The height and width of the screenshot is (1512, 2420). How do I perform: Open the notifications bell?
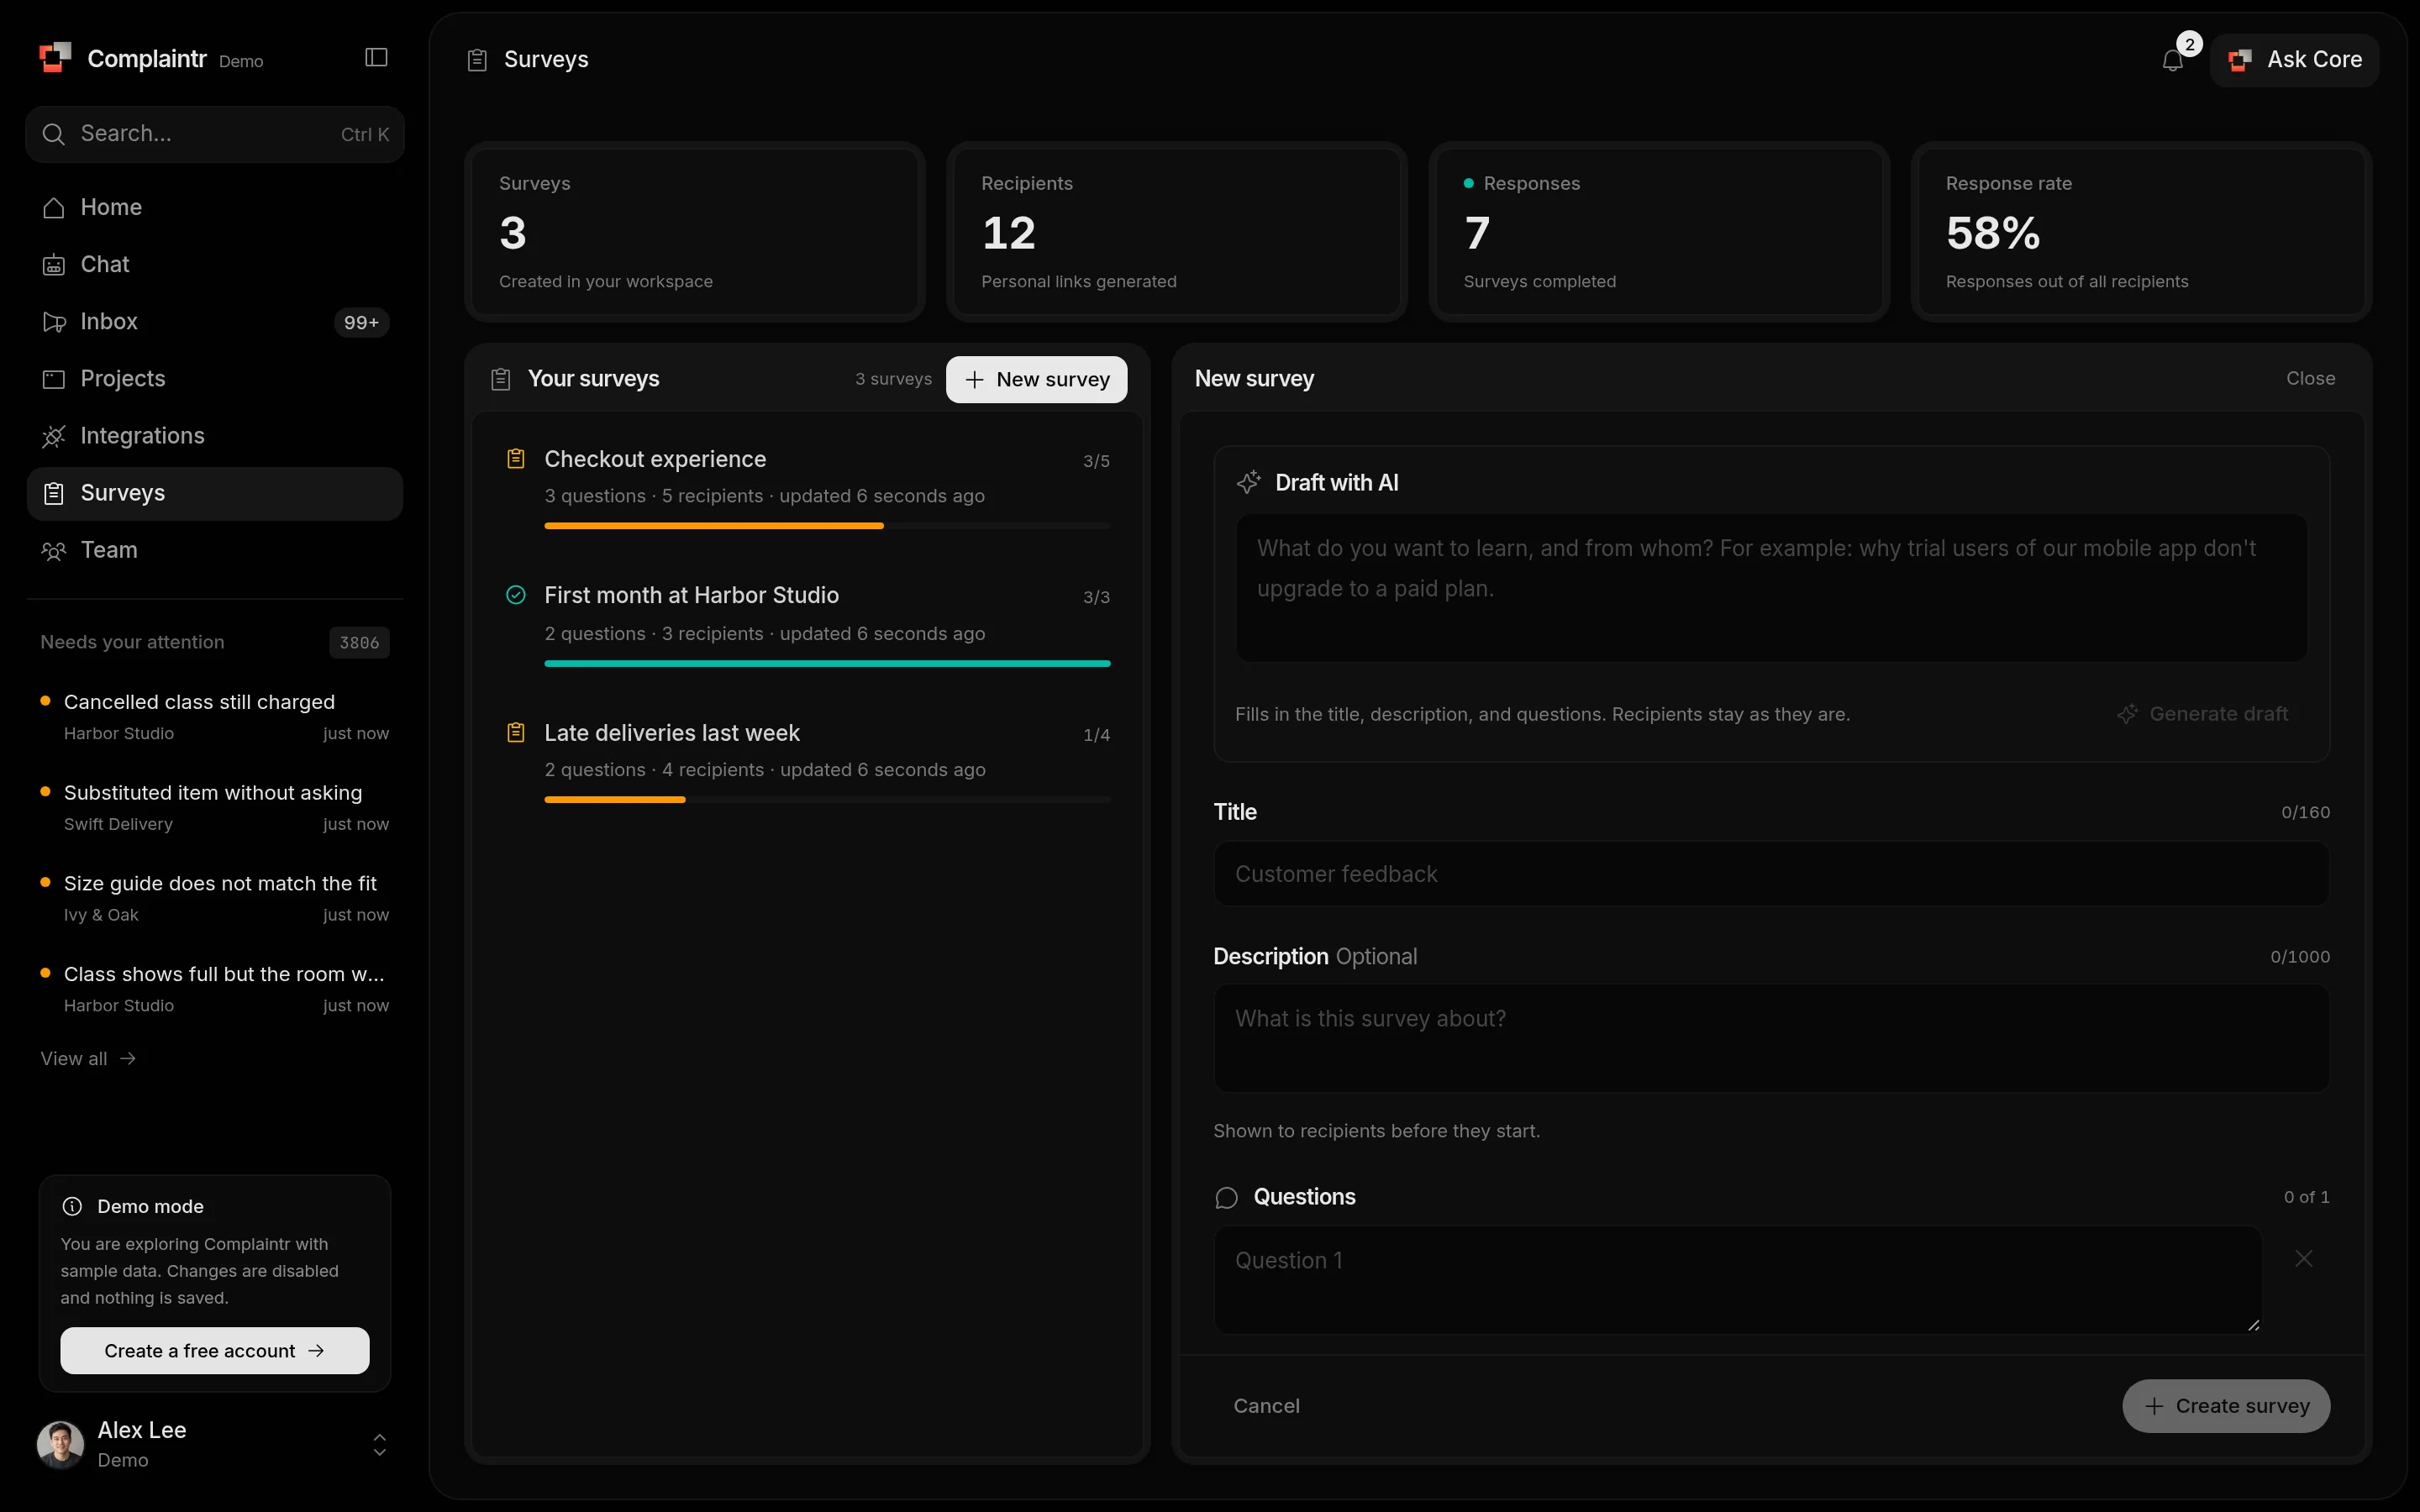click(2173, 60)
